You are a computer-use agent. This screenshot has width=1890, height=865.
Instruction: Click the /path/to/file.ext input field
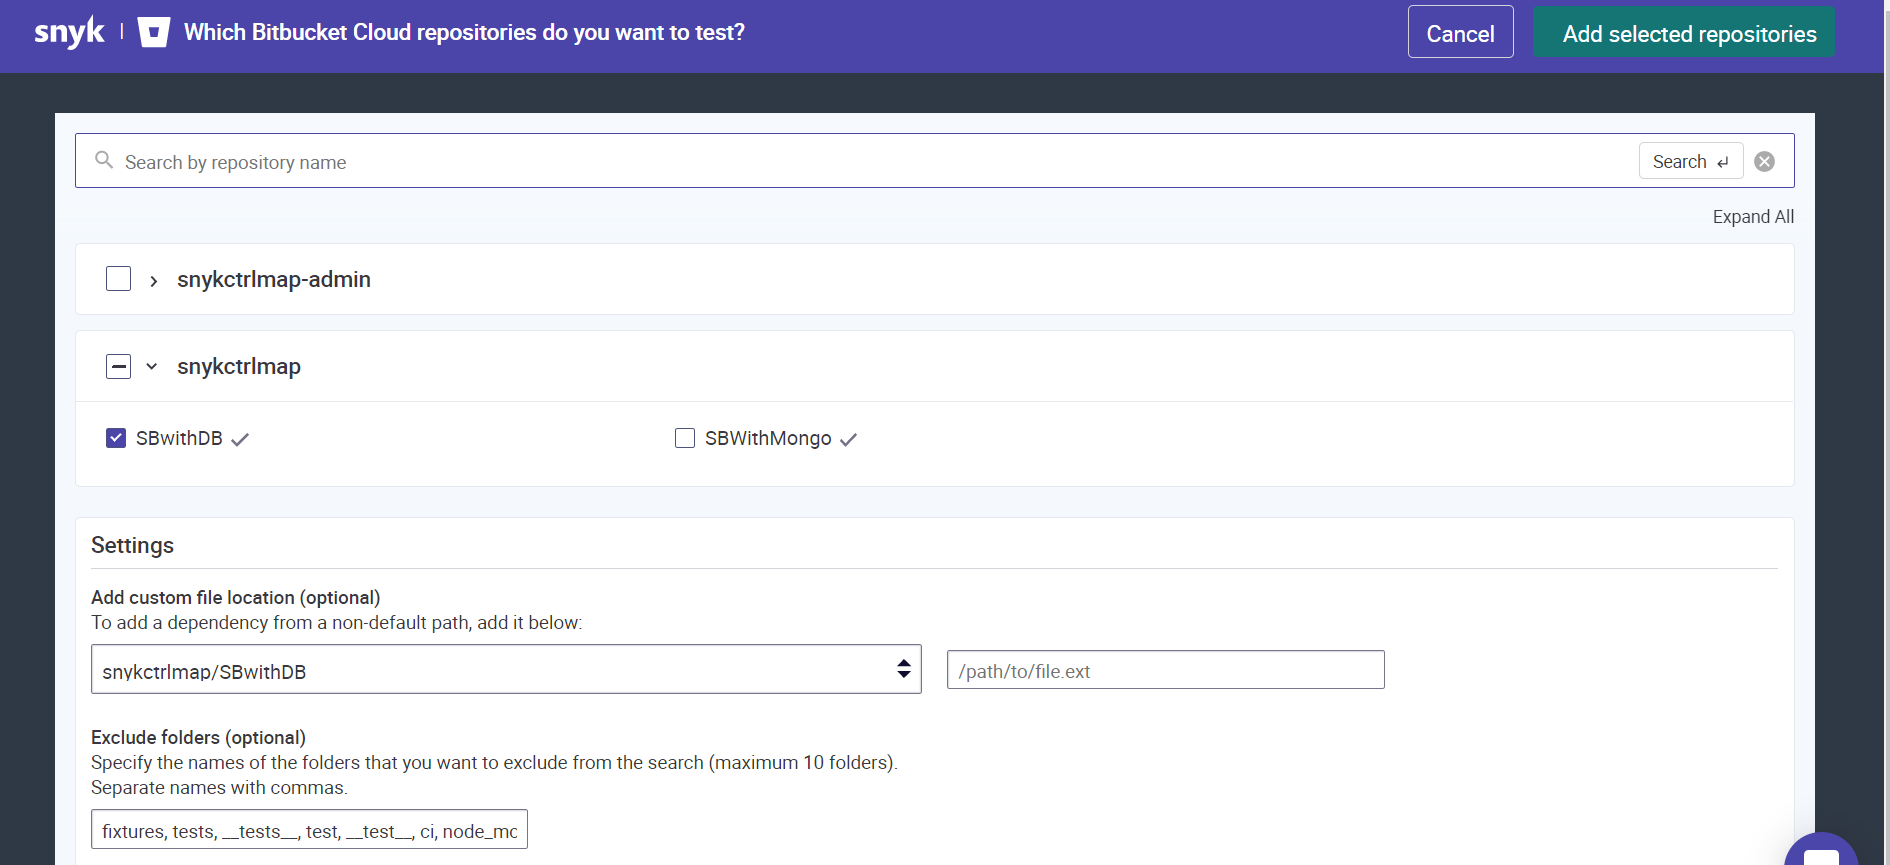1166,670
